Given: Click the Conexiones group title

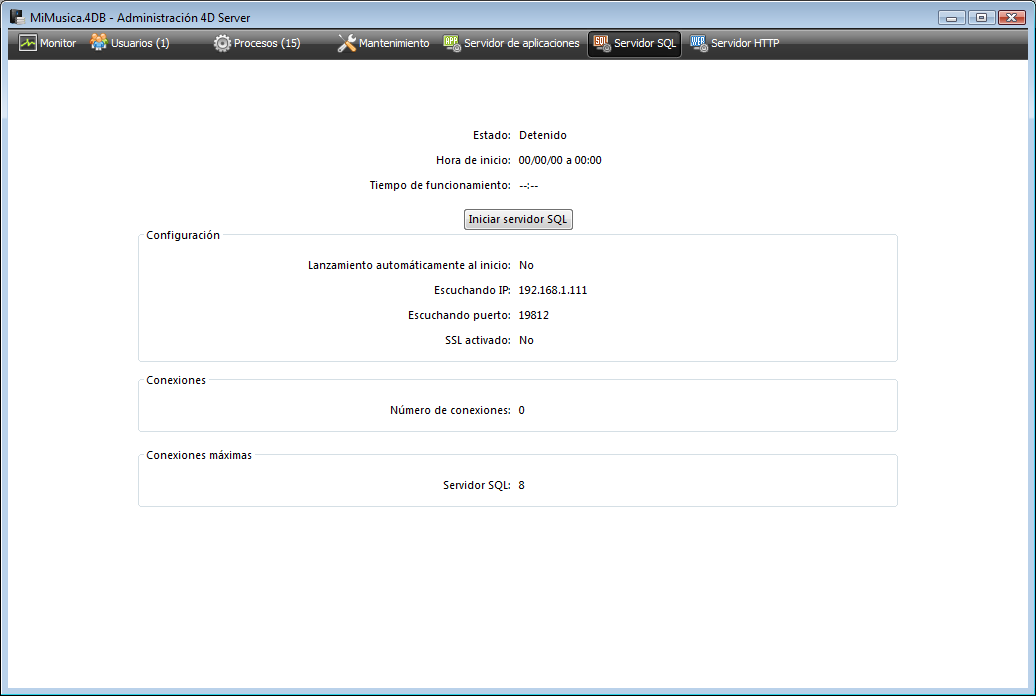Looking at the screenshot, I should 176,380.
